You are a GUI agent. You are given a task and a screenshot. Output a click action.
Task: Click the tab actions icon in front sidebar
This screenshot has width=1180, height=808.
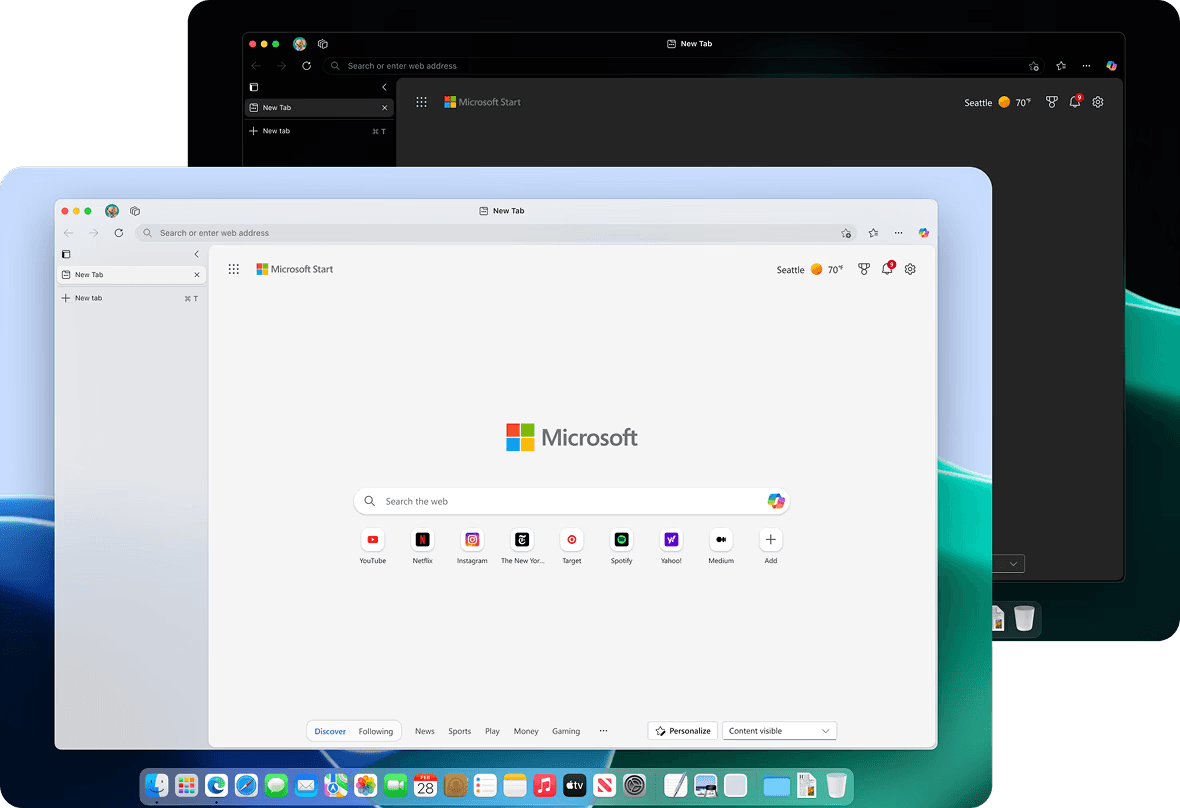[66, 254]
